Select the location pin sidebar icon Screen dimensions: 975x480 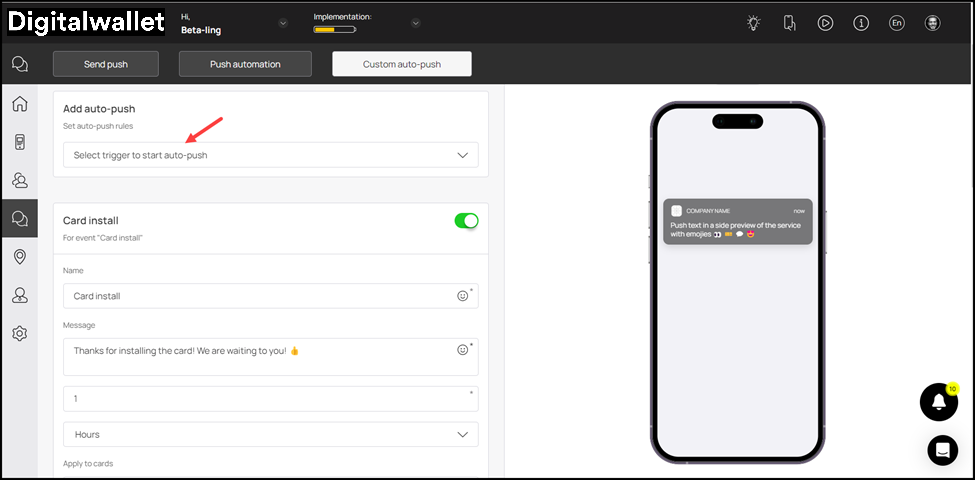[19, 257]
